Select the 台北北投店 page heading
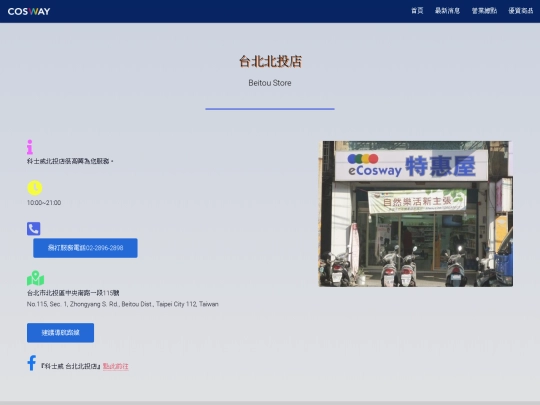The width and height of the screenshot is (540, 405). (270, 61)
